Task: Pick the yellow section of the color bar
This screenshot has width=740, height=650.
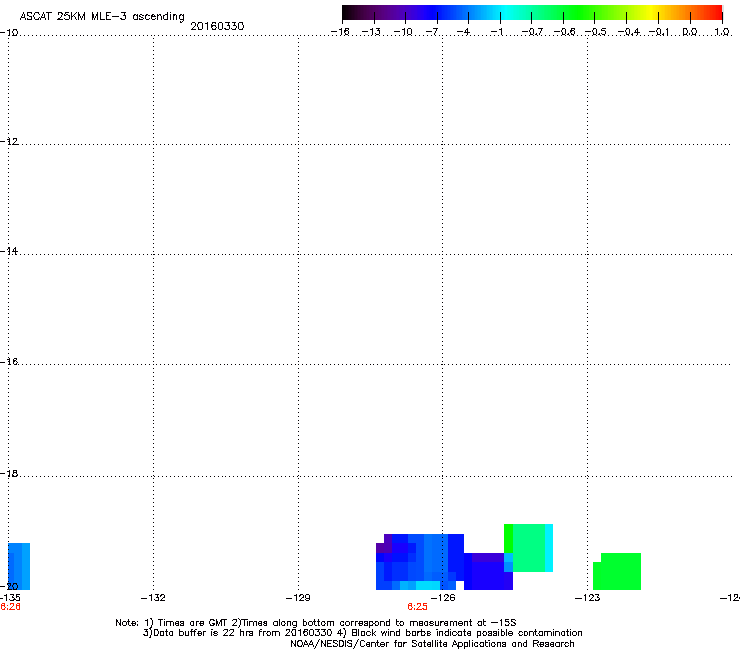Action: 651,13
